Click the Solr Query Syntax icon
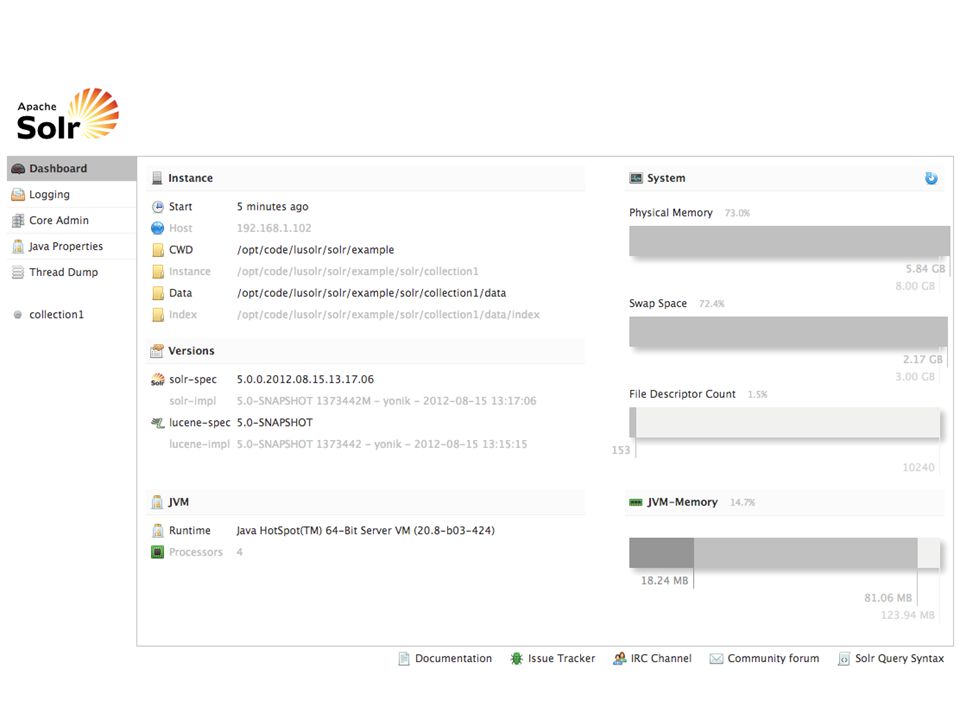 tap(844, 659)
